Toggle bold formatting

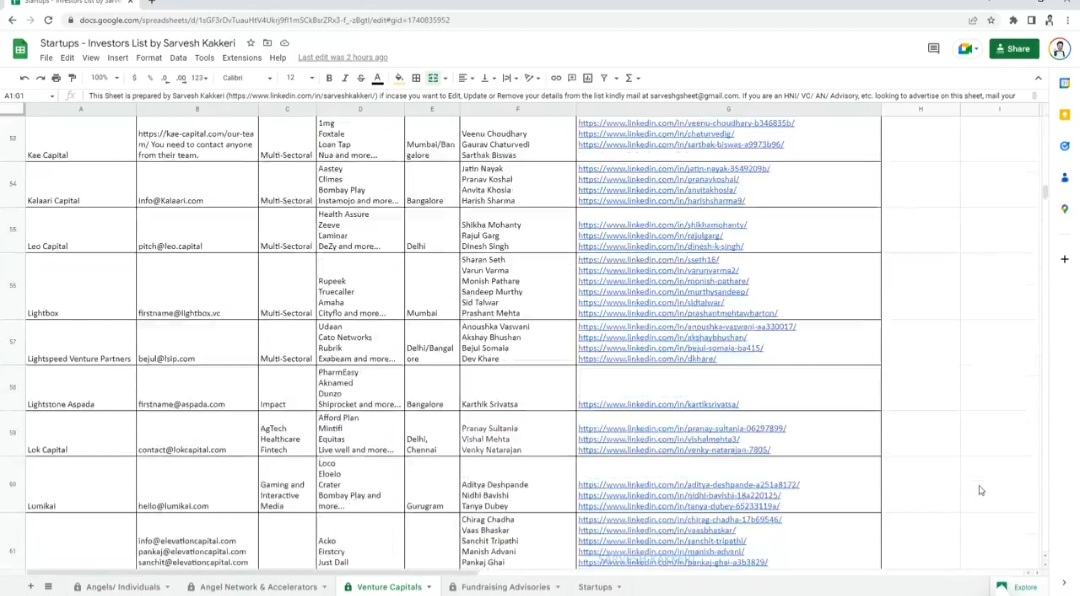click(x=329, y=78)
